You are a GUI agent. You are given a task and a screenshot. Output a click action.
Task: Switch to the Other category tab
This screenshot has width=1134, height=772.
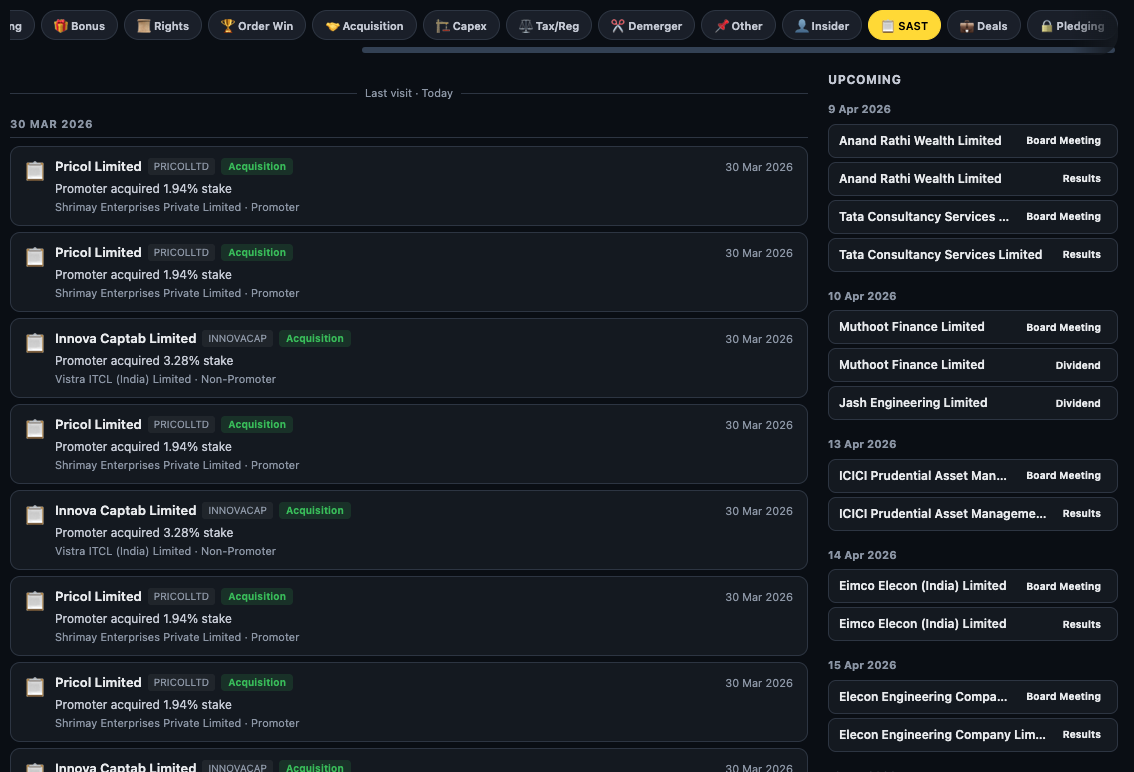[738, 26]
